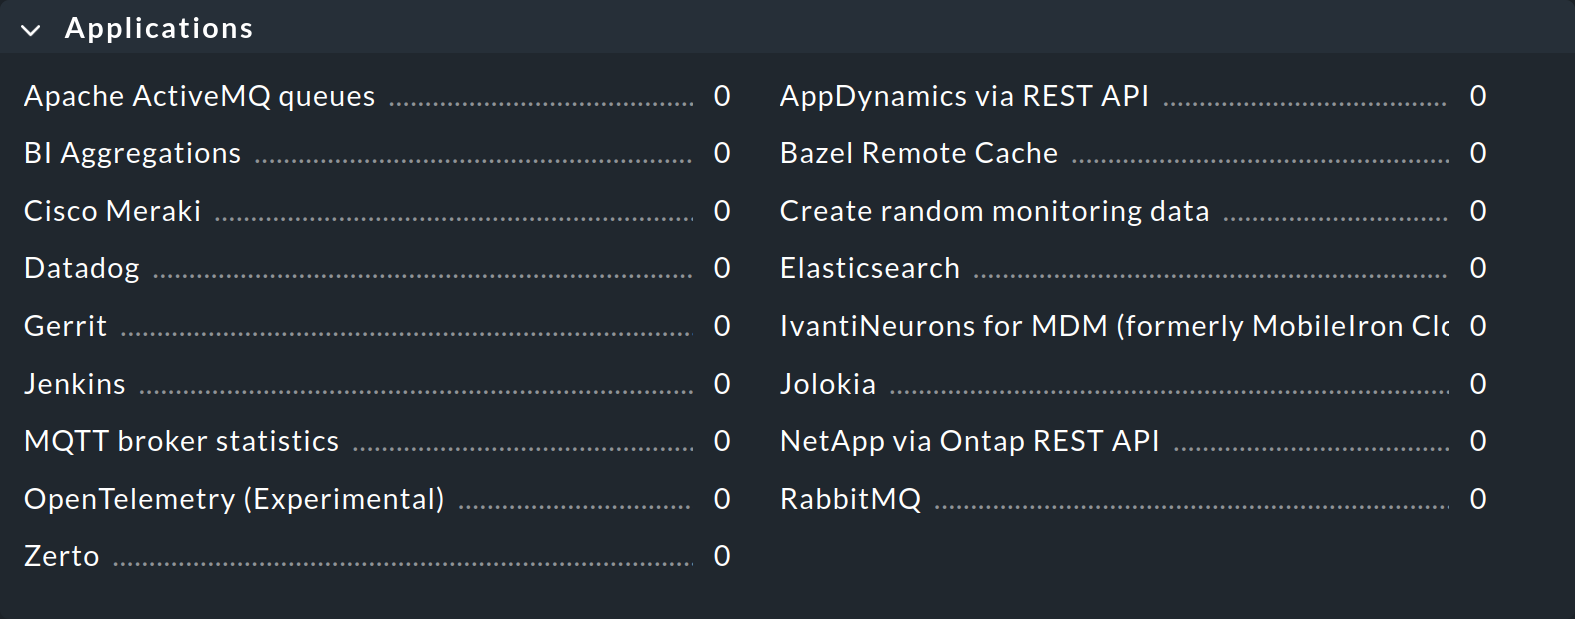
Task: Select BI Aggregations
Action: click(x=131, y=152)
